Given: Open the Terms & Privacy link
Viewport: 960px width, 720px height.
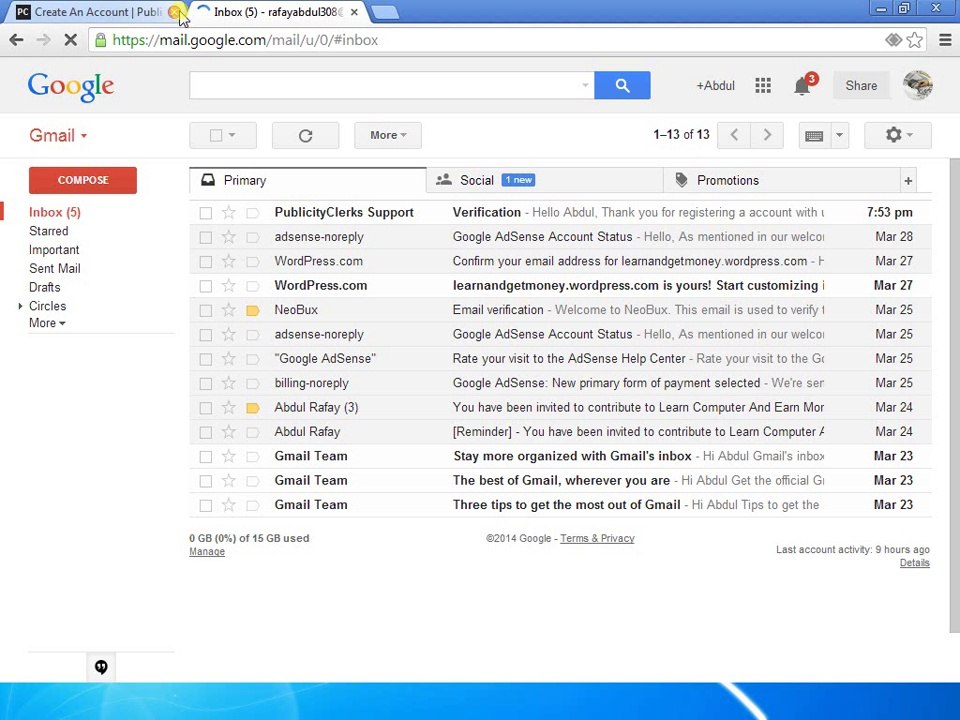Looking at the screenshot, I should click(597, 538).
